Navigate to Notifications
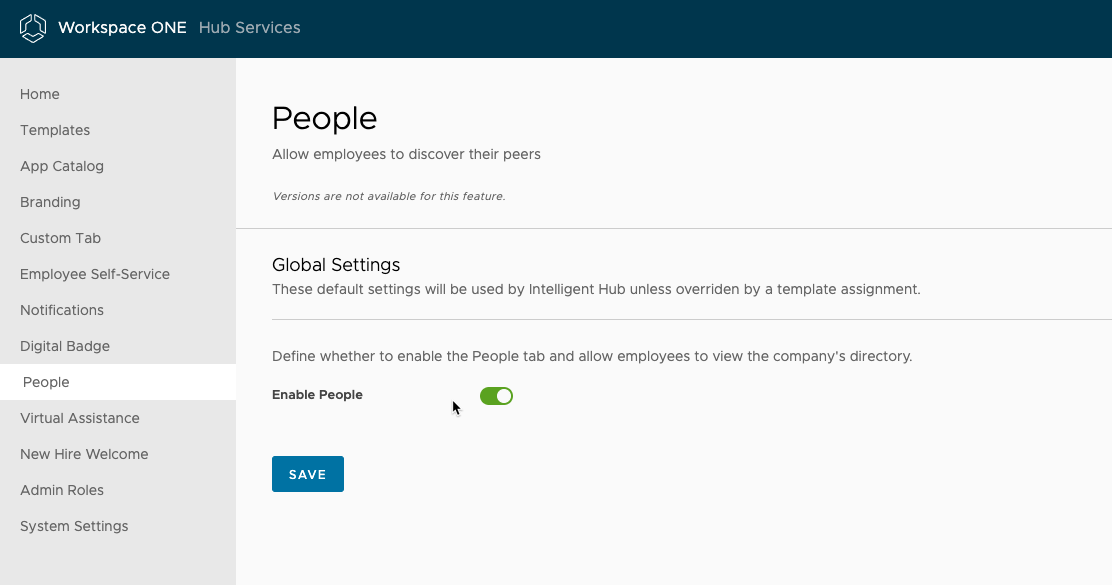1112x585 pixels. [62, 310]
